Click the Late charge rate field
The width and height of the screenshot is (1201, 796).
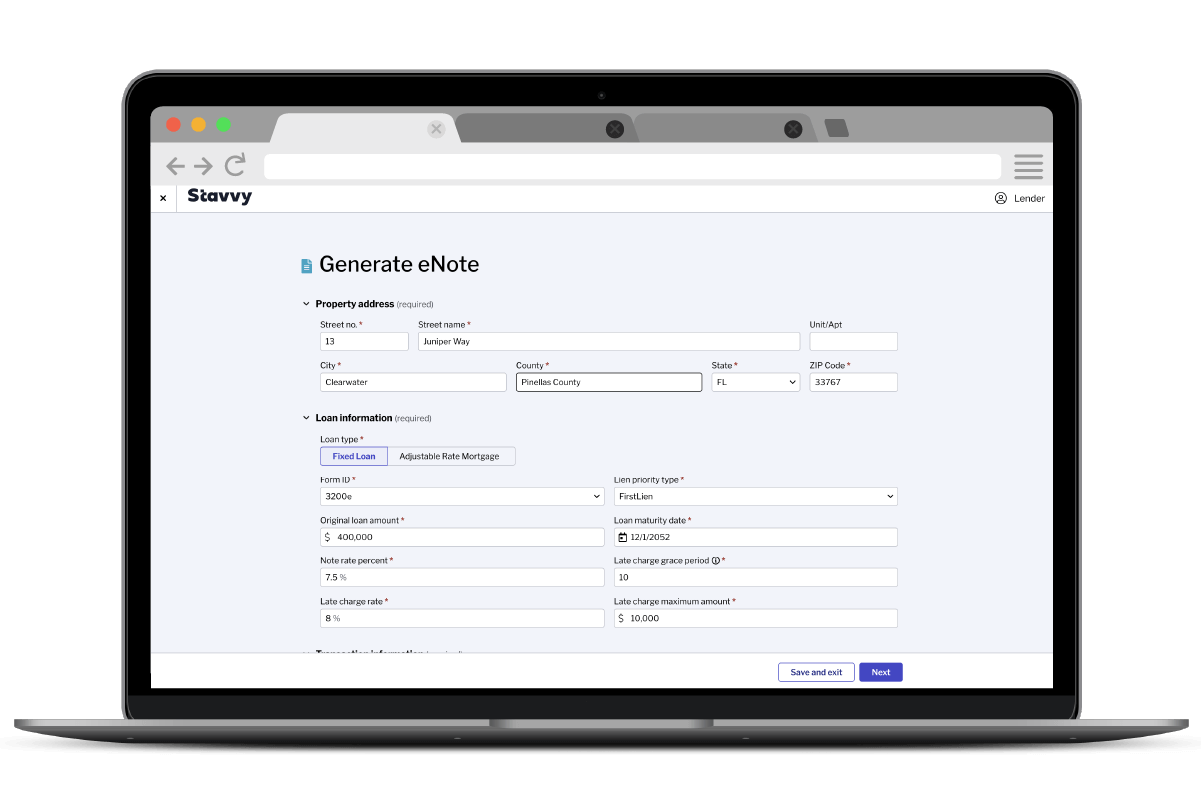click(462, 618)
